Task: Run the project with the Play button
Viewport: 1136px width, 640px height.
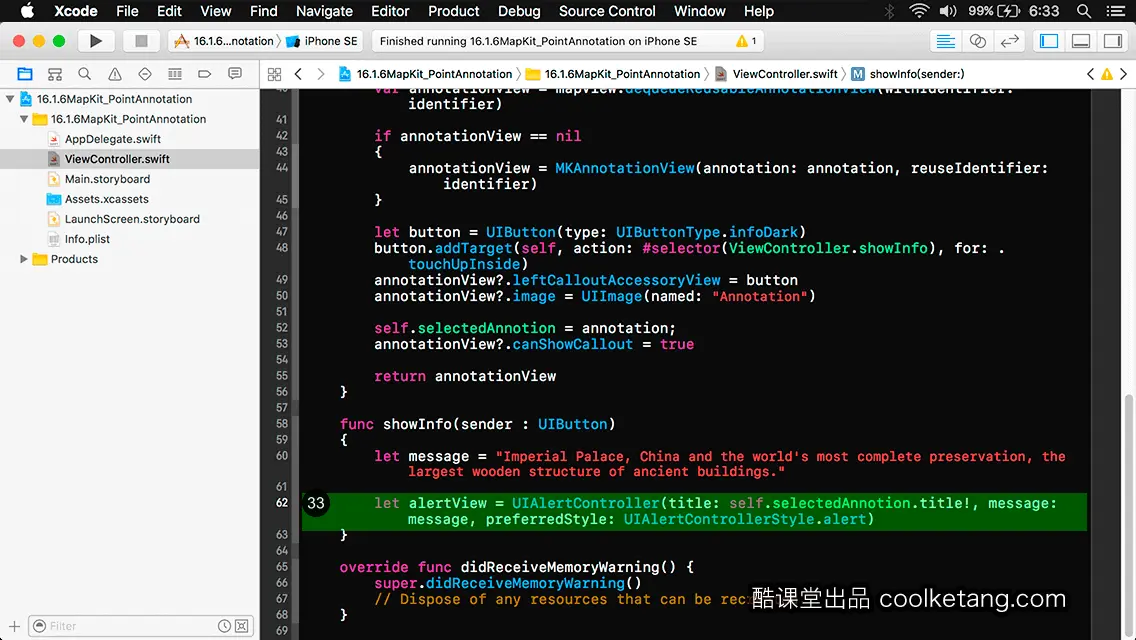Action: pyautogui.click(x=96, y=41)
